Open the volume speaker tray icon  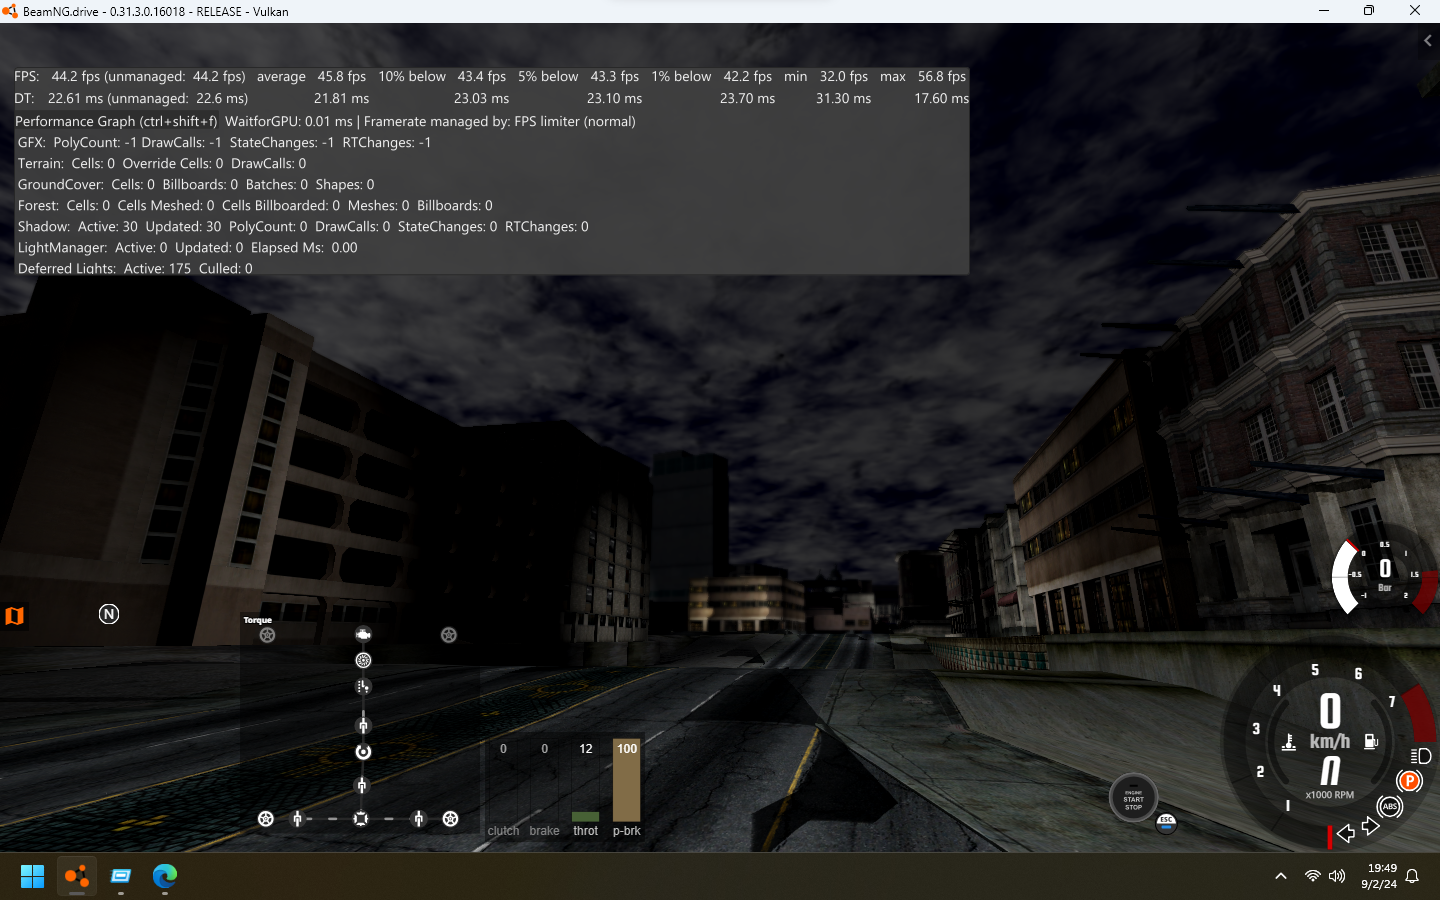(1337, 876)
